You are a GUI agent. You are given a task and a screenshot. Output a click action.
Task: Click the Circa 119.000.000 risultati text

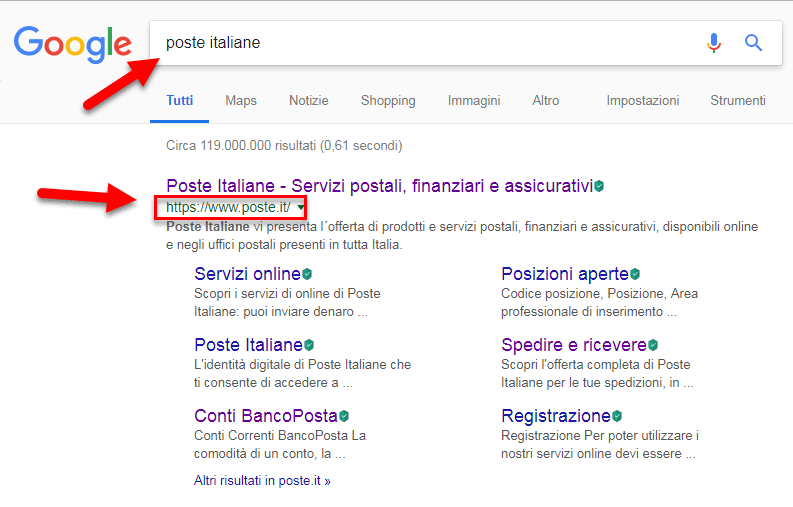click(x=284, y=146)
